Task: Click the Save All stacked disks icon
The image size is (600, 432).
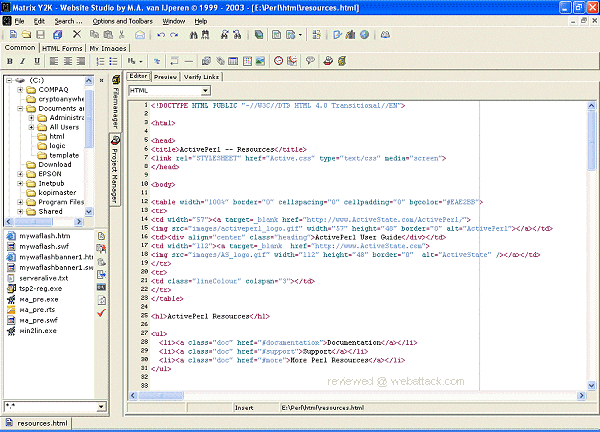Action: point(58,35)
